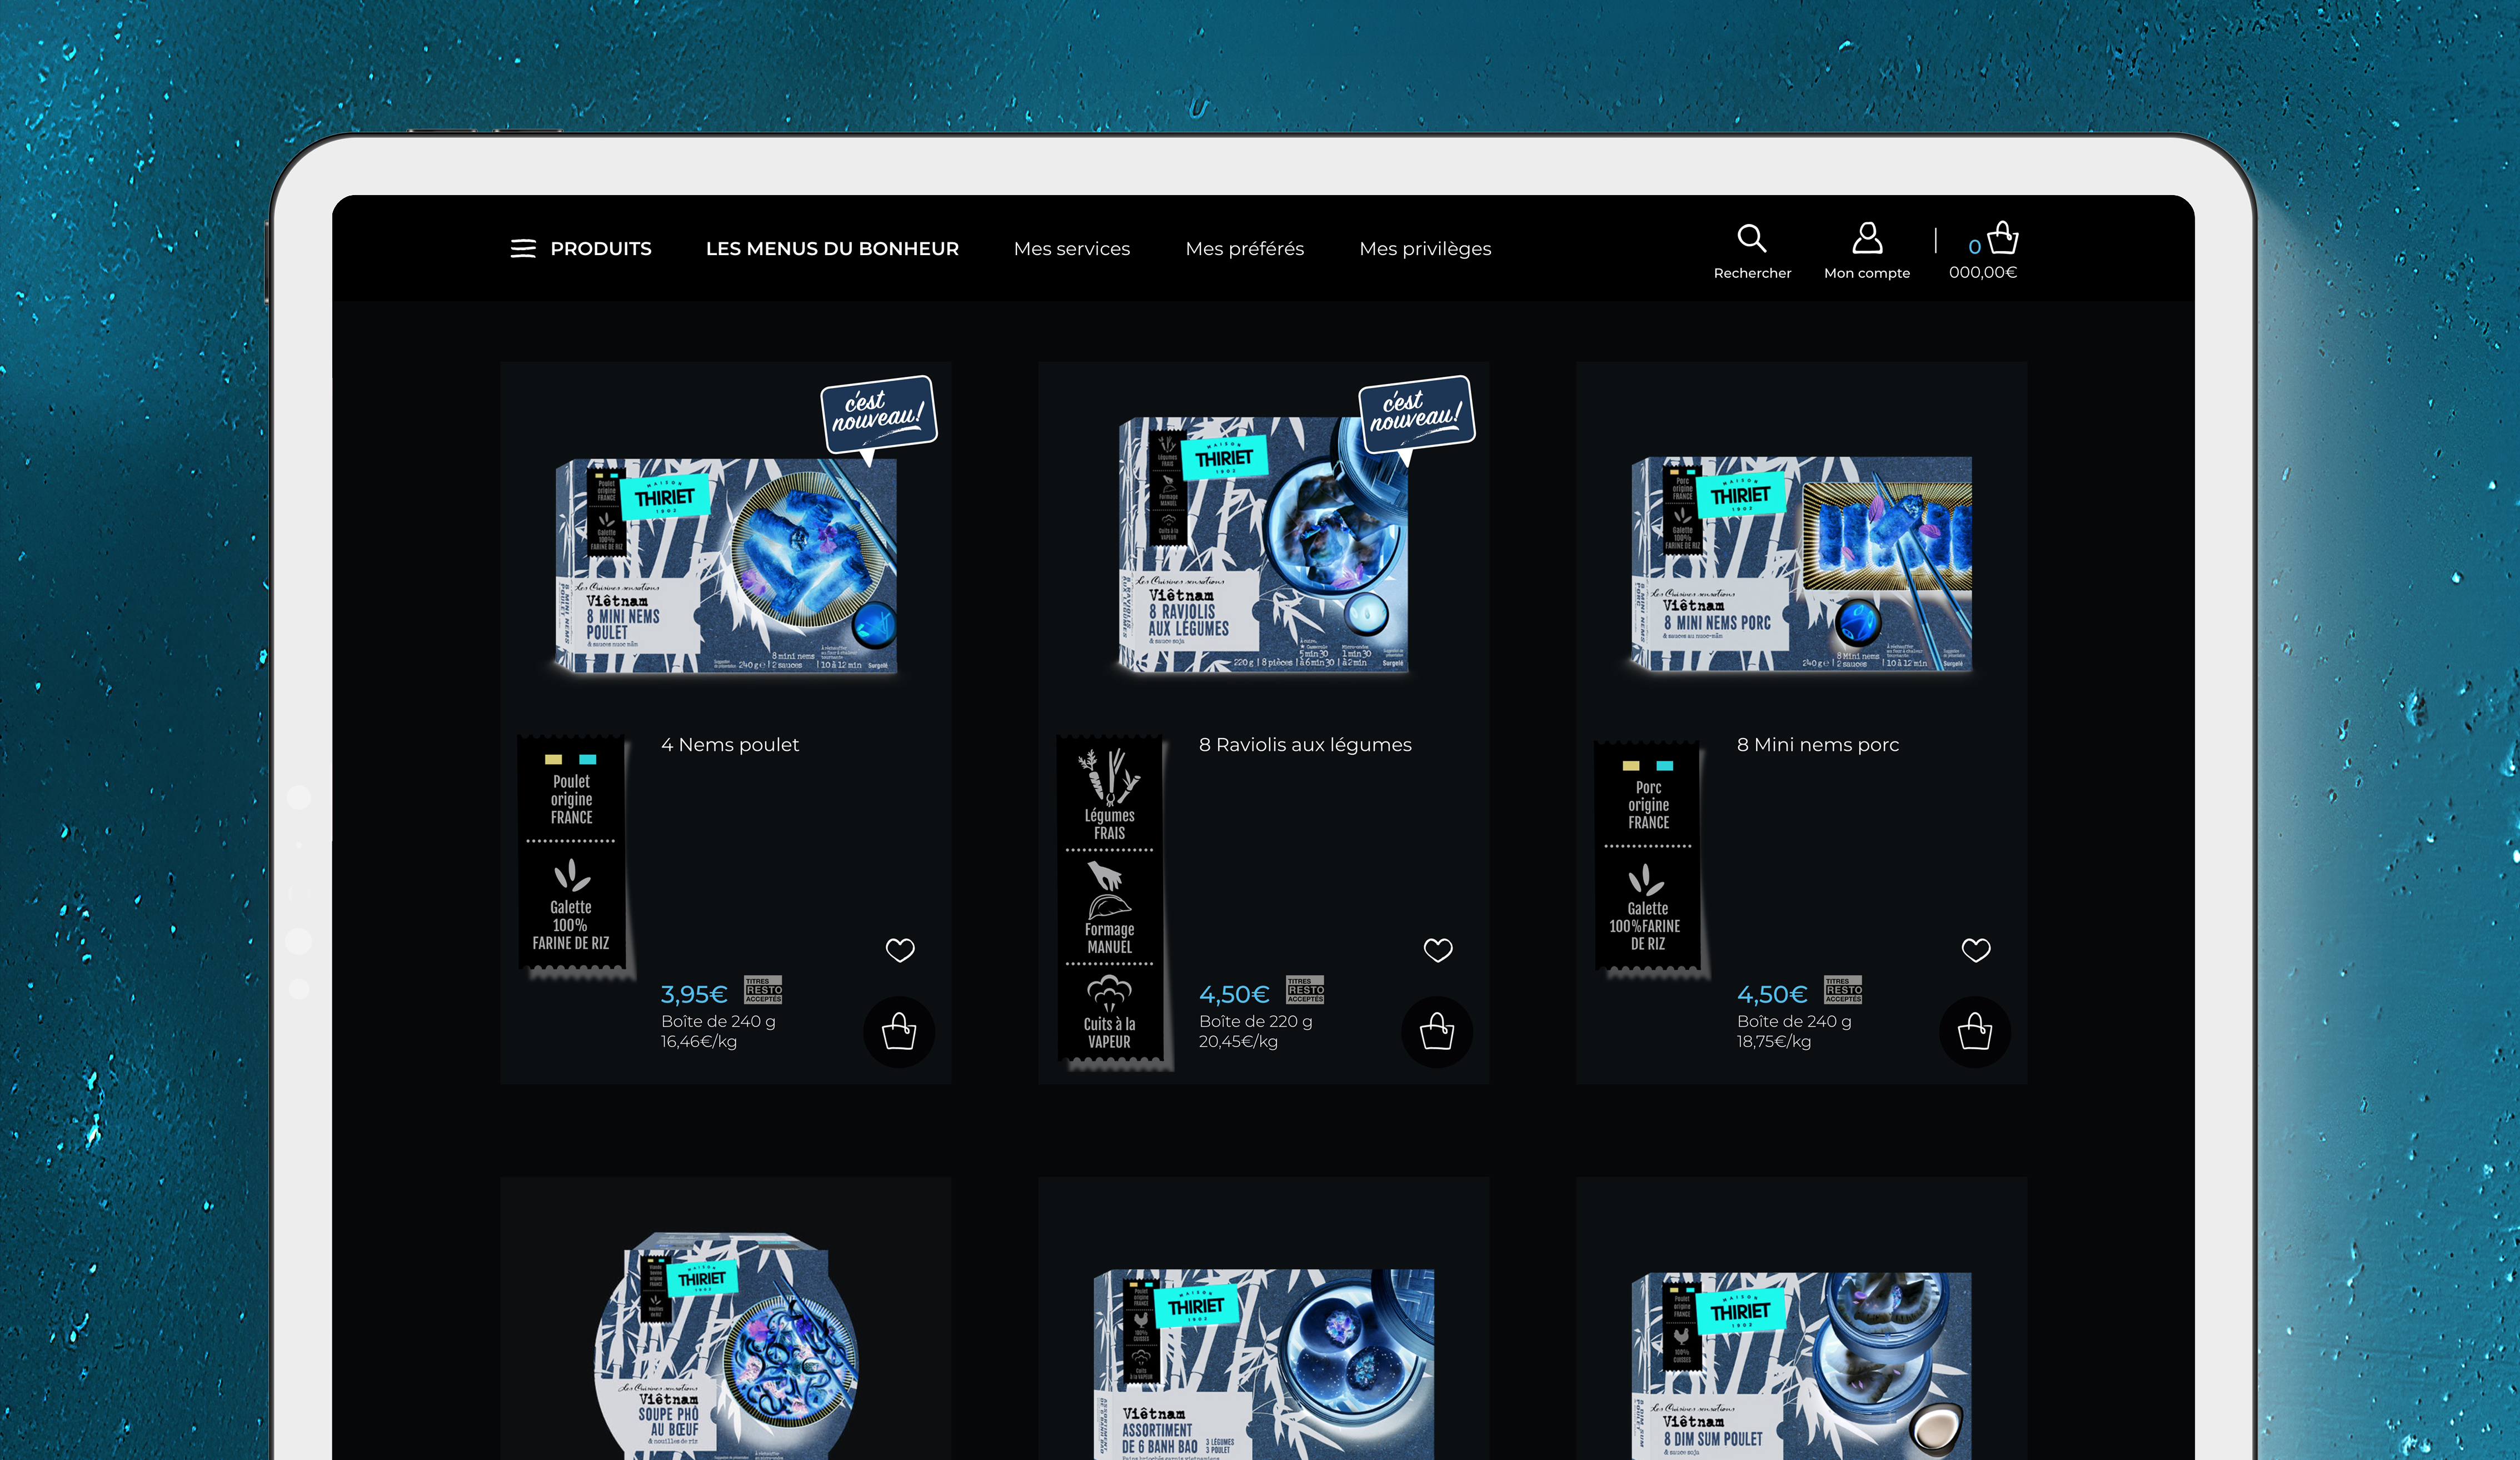The image size is (2520, 1460).
Task: Click the Rechercher label
Action: pos(1752,273)
